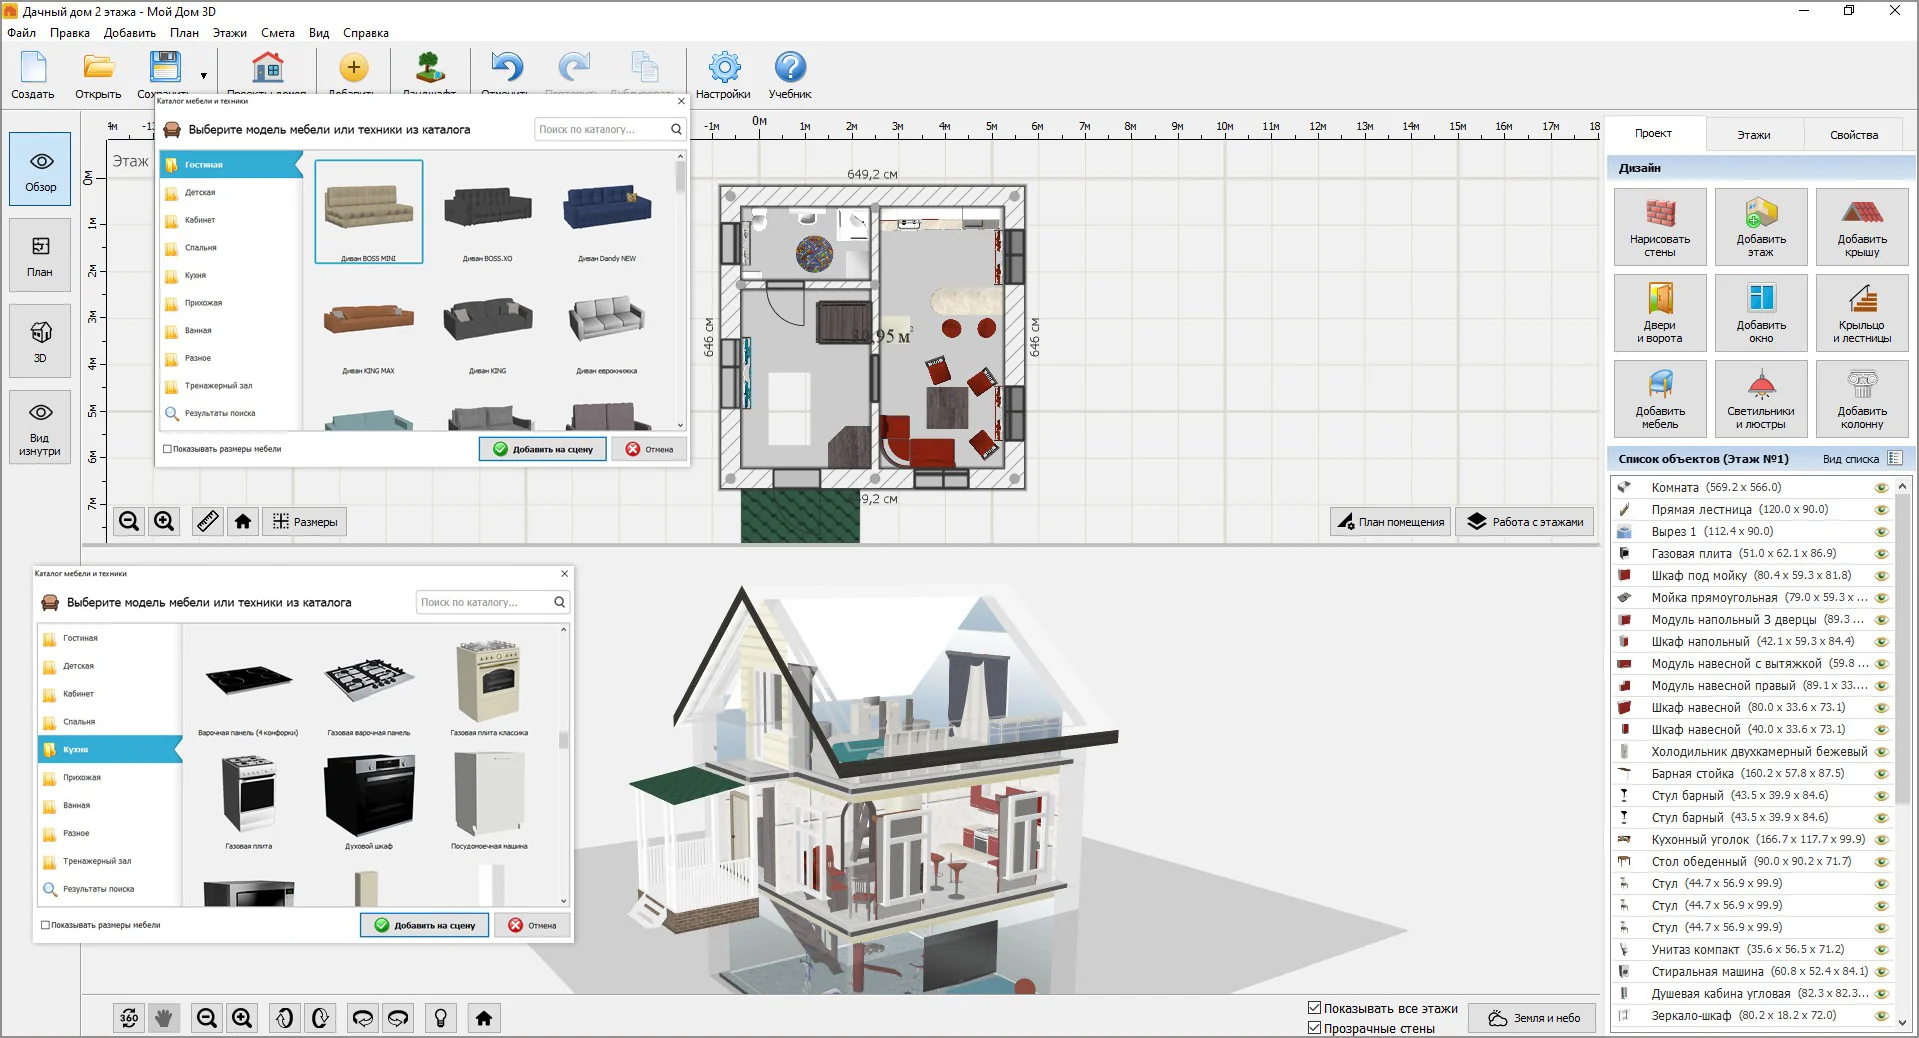Open Тренажерный зал in lower catalog

click(110, 861)
